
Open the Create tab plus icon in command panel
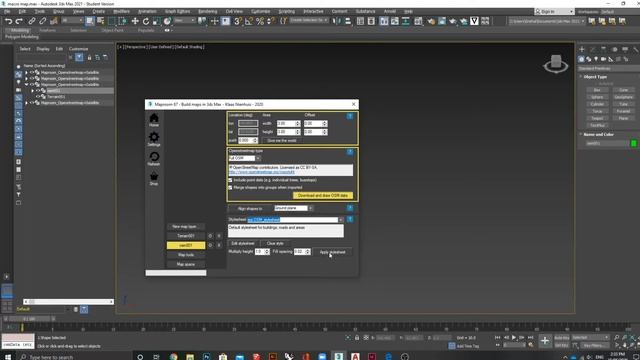click(x=582, y=49)
